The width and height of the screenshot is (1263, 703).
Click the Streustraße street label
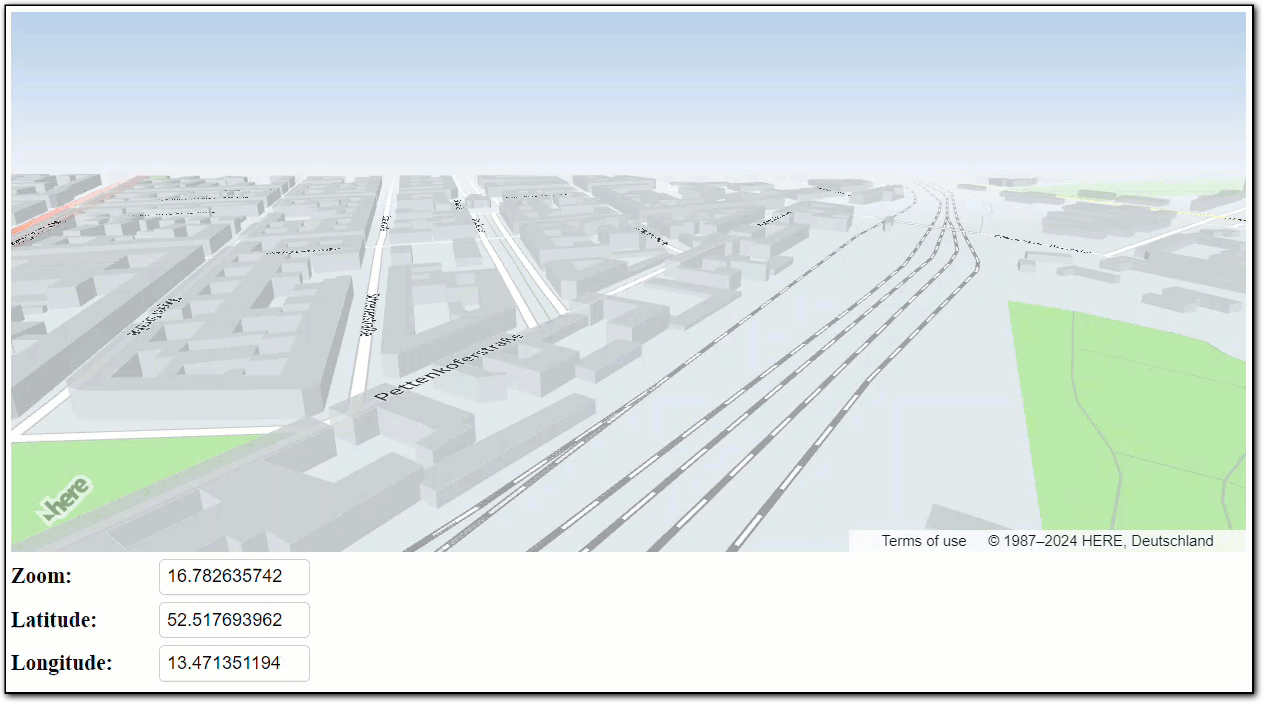pos(368,315)
